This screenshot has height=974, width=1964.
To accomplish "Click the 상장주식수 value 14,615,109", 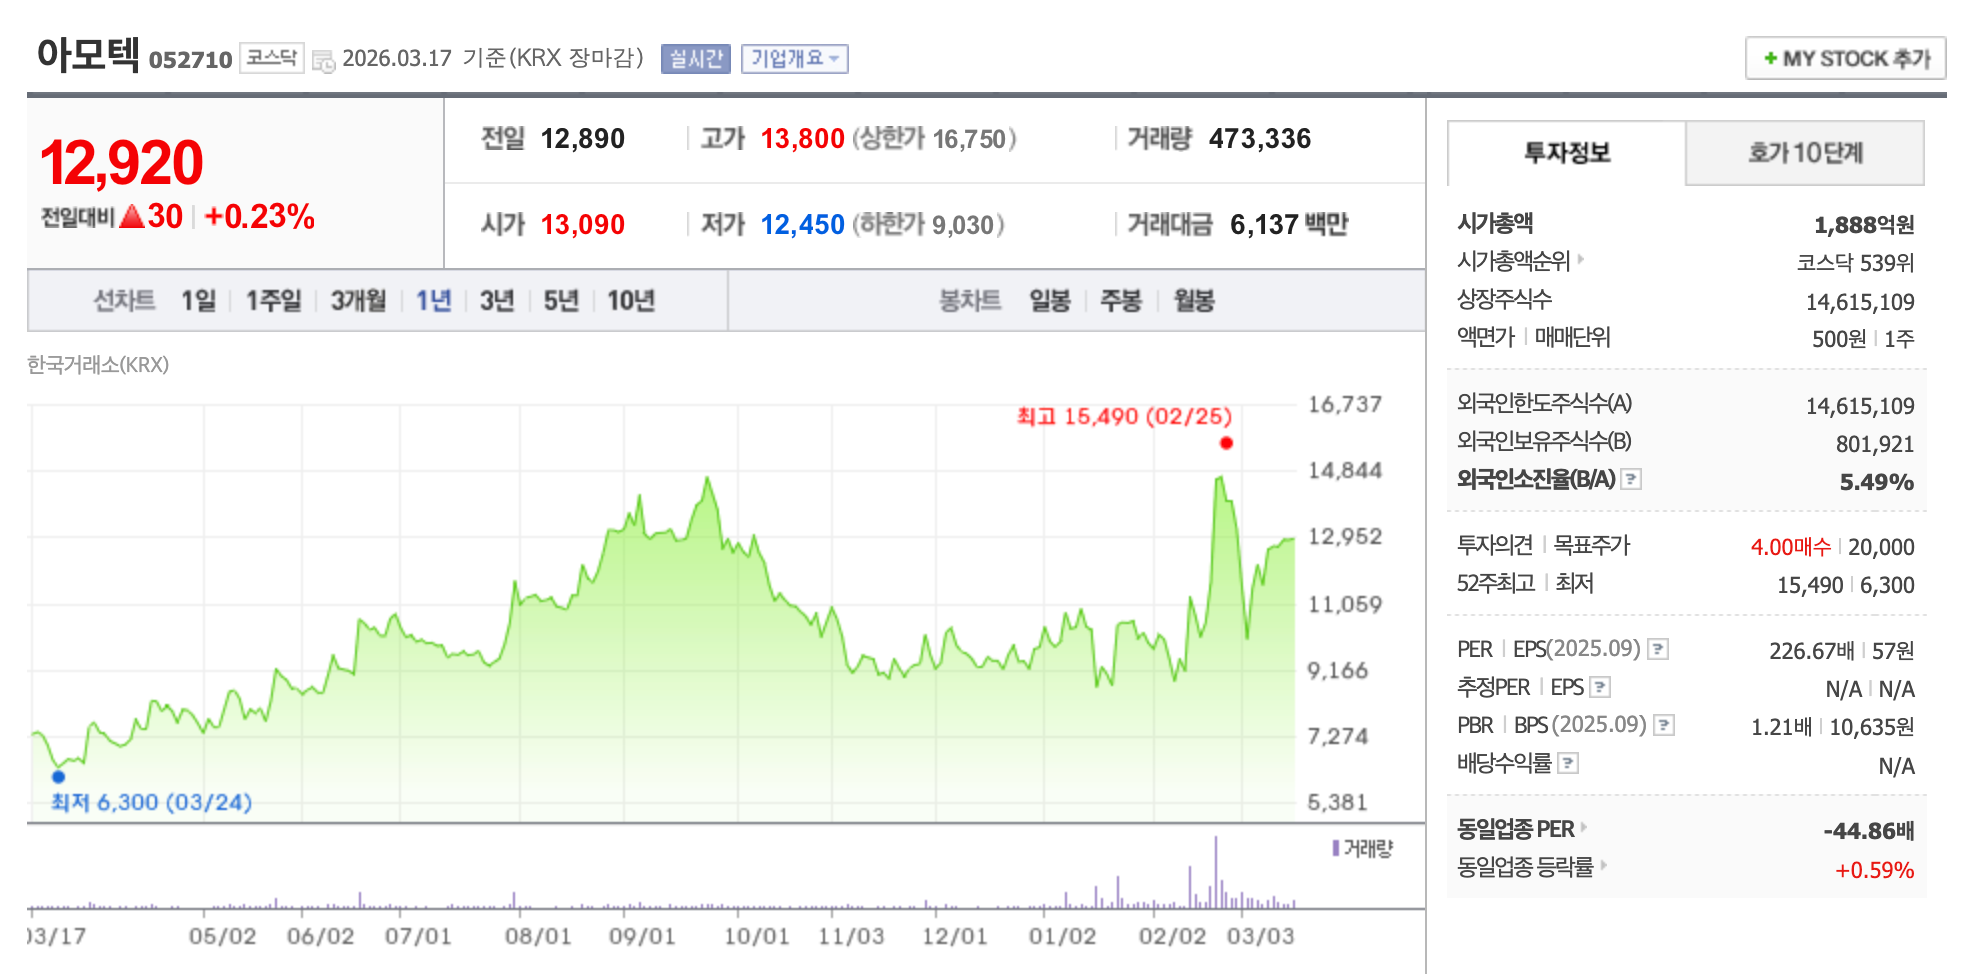I will point(1860,302).
